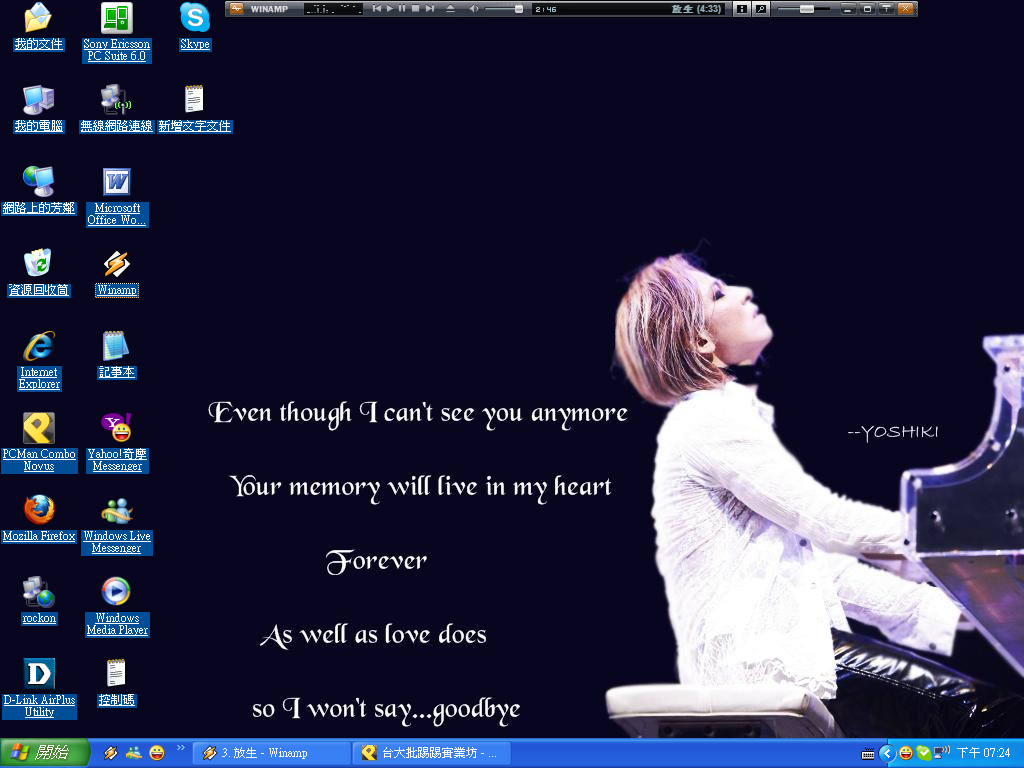Screen dimensions: 1024x768
Task: Expand the Quick Launch overflow chevron
Action: tap(181, 748)
